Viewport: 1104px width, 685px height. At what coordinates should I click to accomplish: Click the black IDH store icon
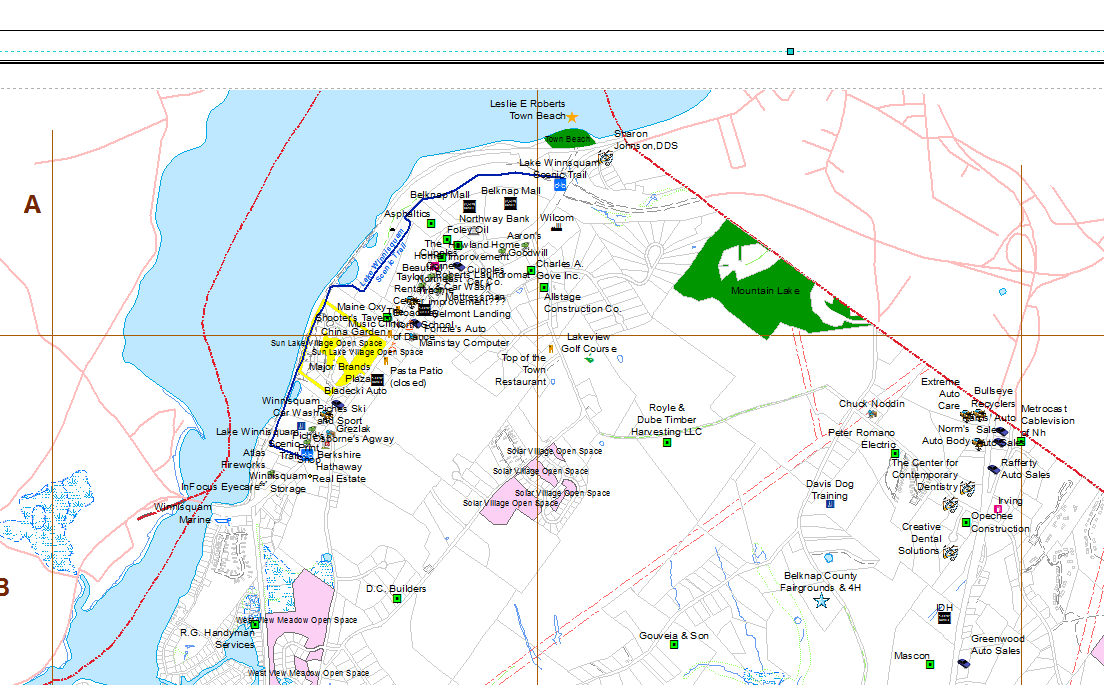click(944, 617)
